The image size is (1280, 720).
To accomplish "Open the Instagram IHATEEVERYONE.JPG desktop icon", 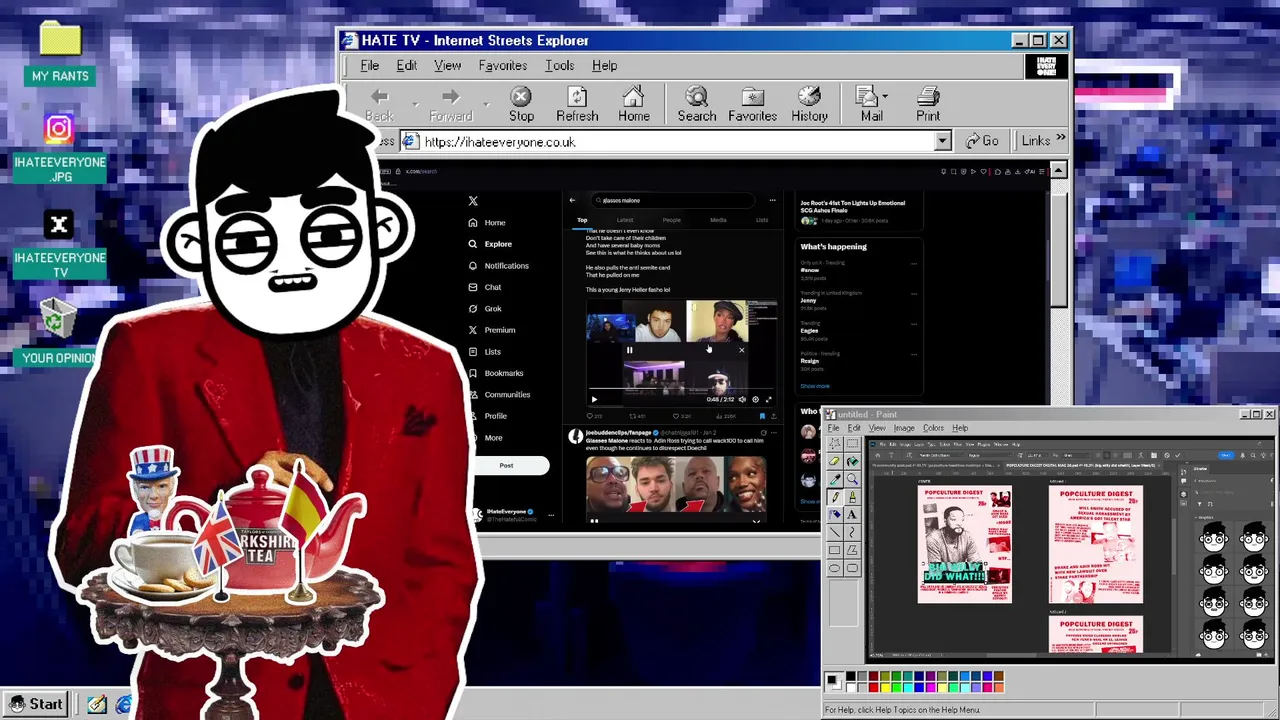I will click(59, 148).
